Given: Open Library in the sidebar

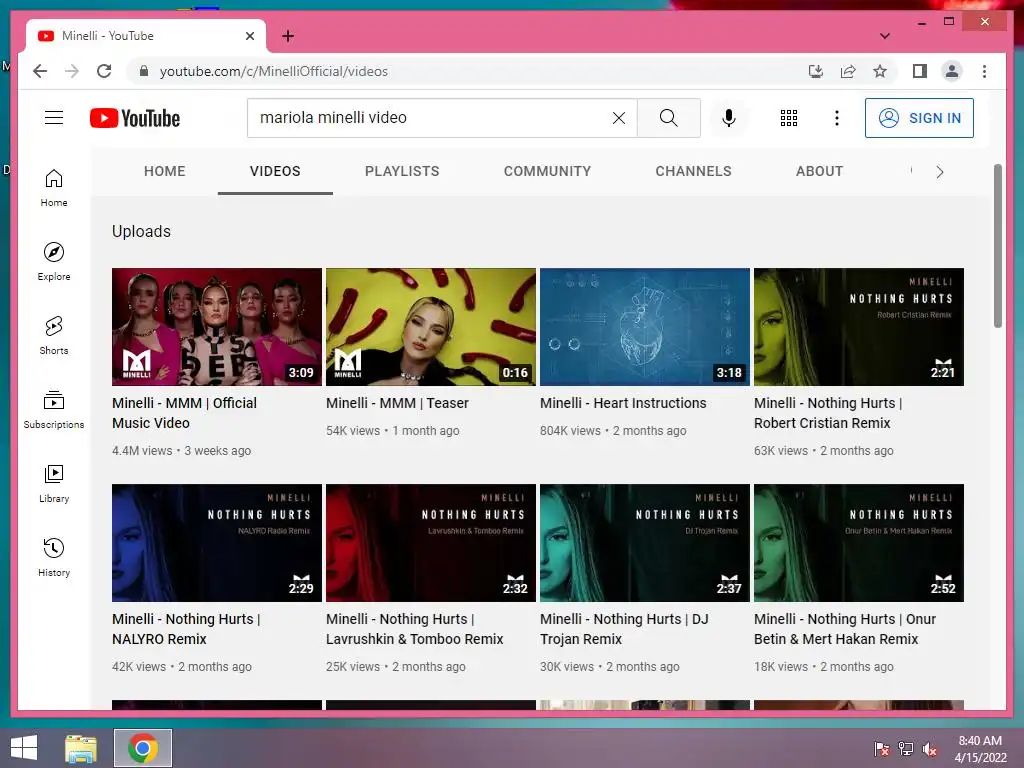Looking at the screenshot, I should (54, 484).
